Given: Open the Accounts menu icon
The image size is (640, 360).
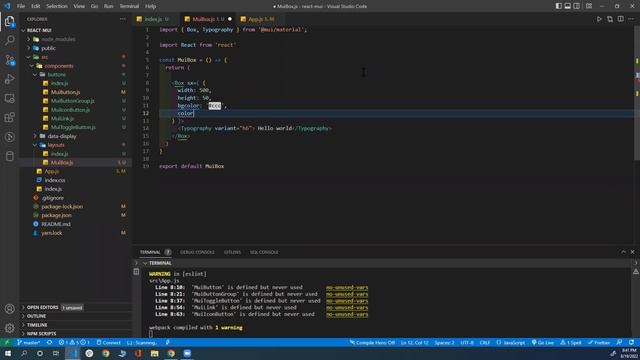Looking at the screenshot, I should 9,309.
